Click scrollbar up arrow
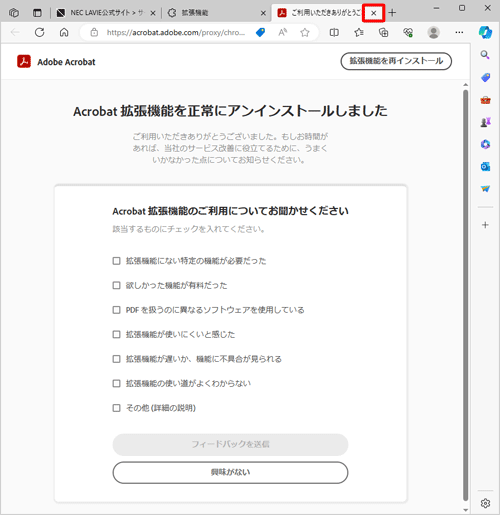 click(x=465, y=85)
